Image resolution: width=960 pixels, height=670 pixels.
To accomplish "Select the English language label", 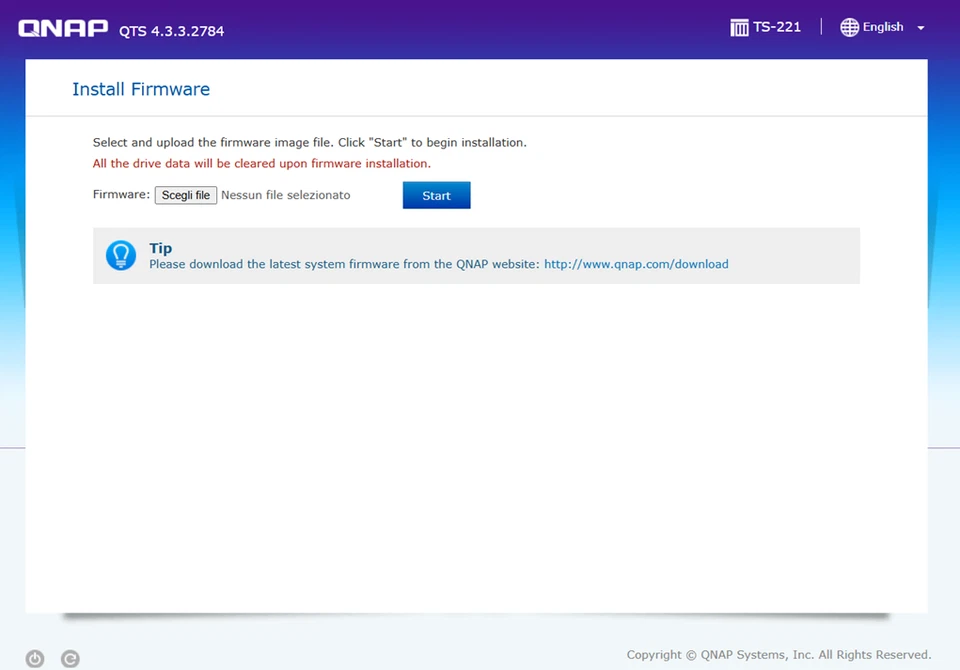I will [x=883, y=27].
